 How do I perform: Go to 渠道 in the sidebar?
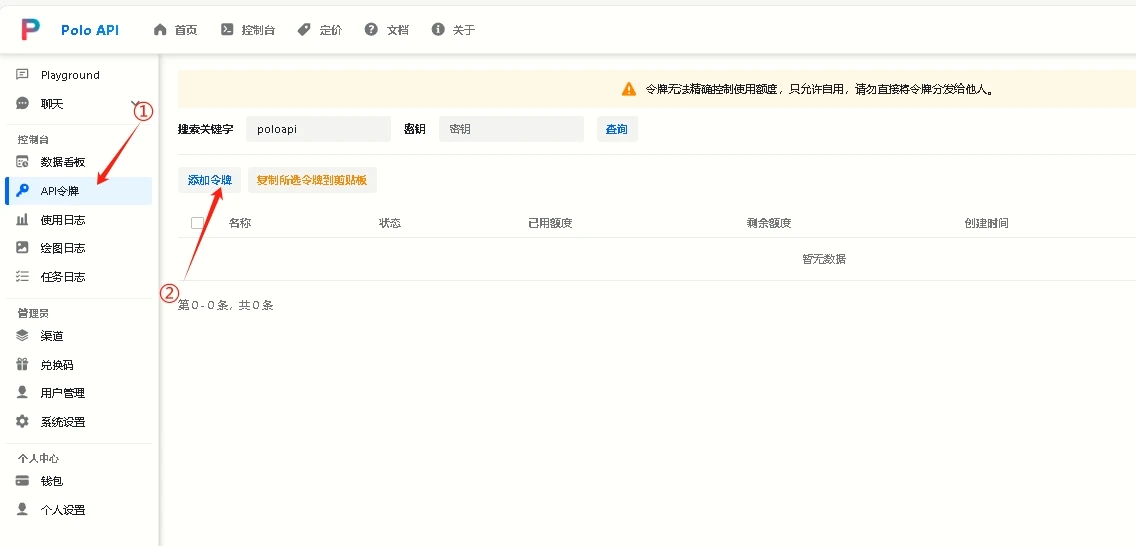coord(79,335)
